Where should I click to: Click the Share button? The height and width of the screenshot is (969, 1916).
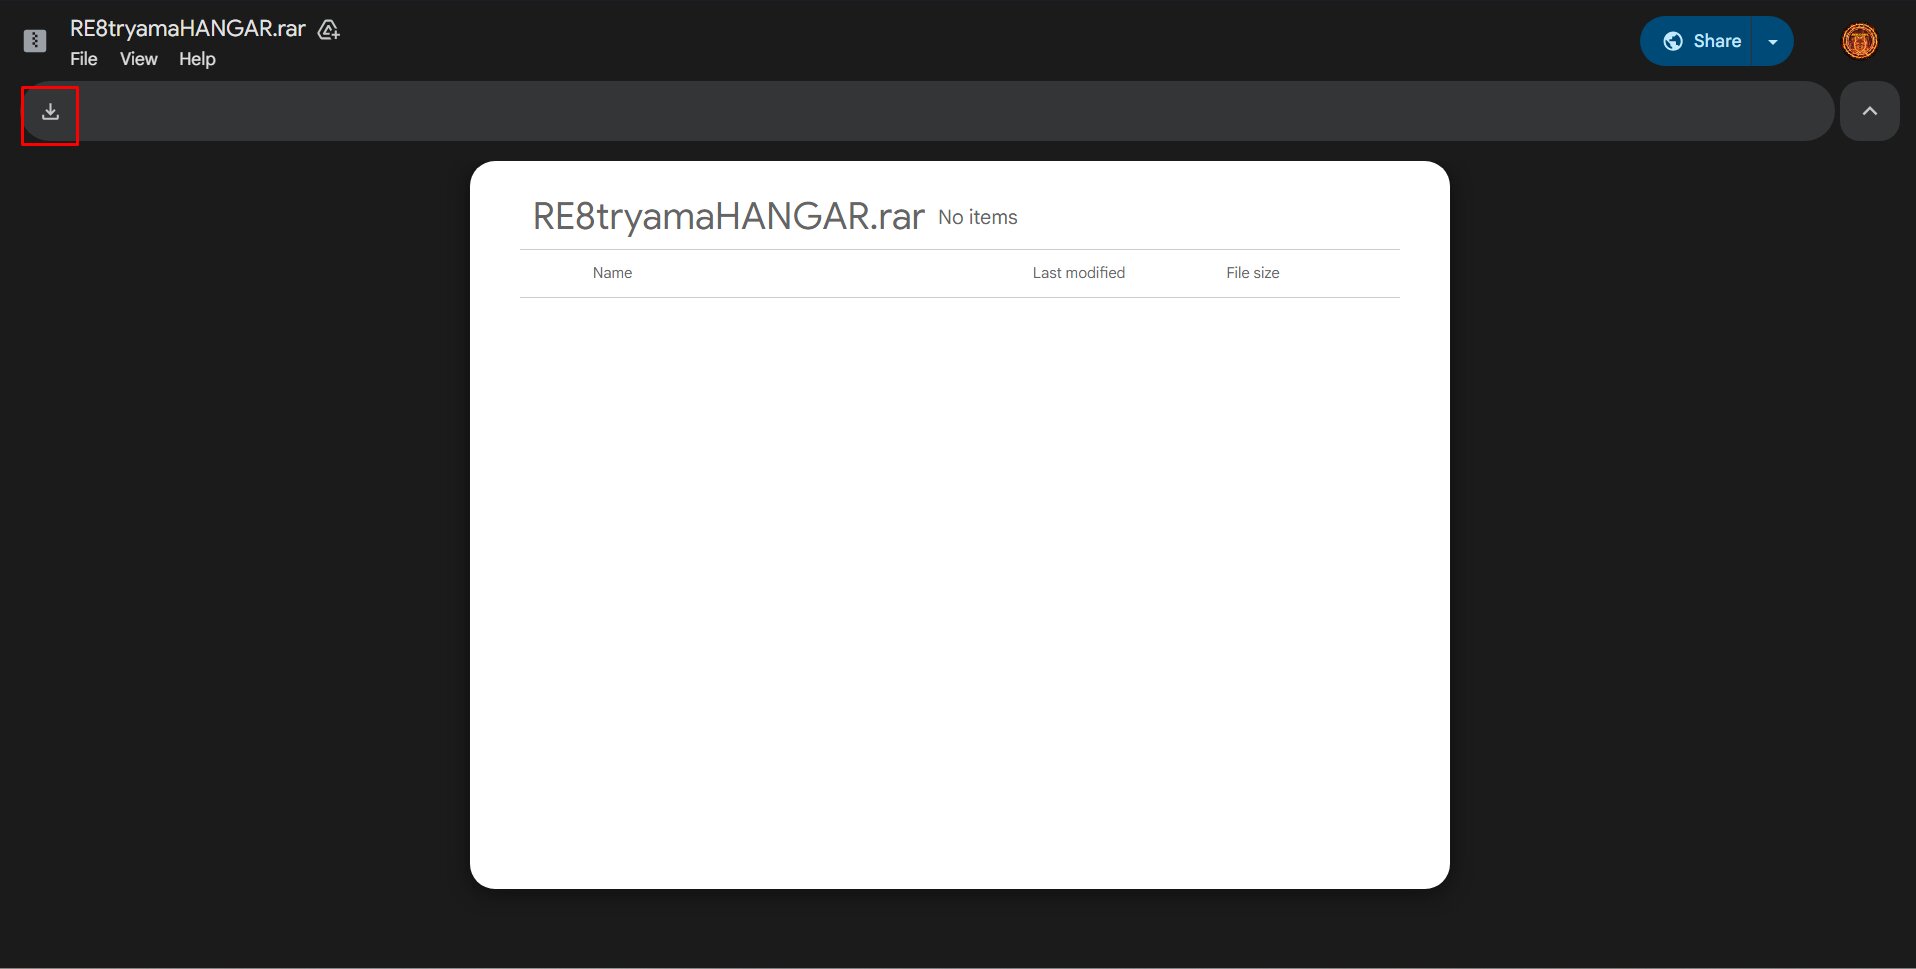(x=1716, y=41)
